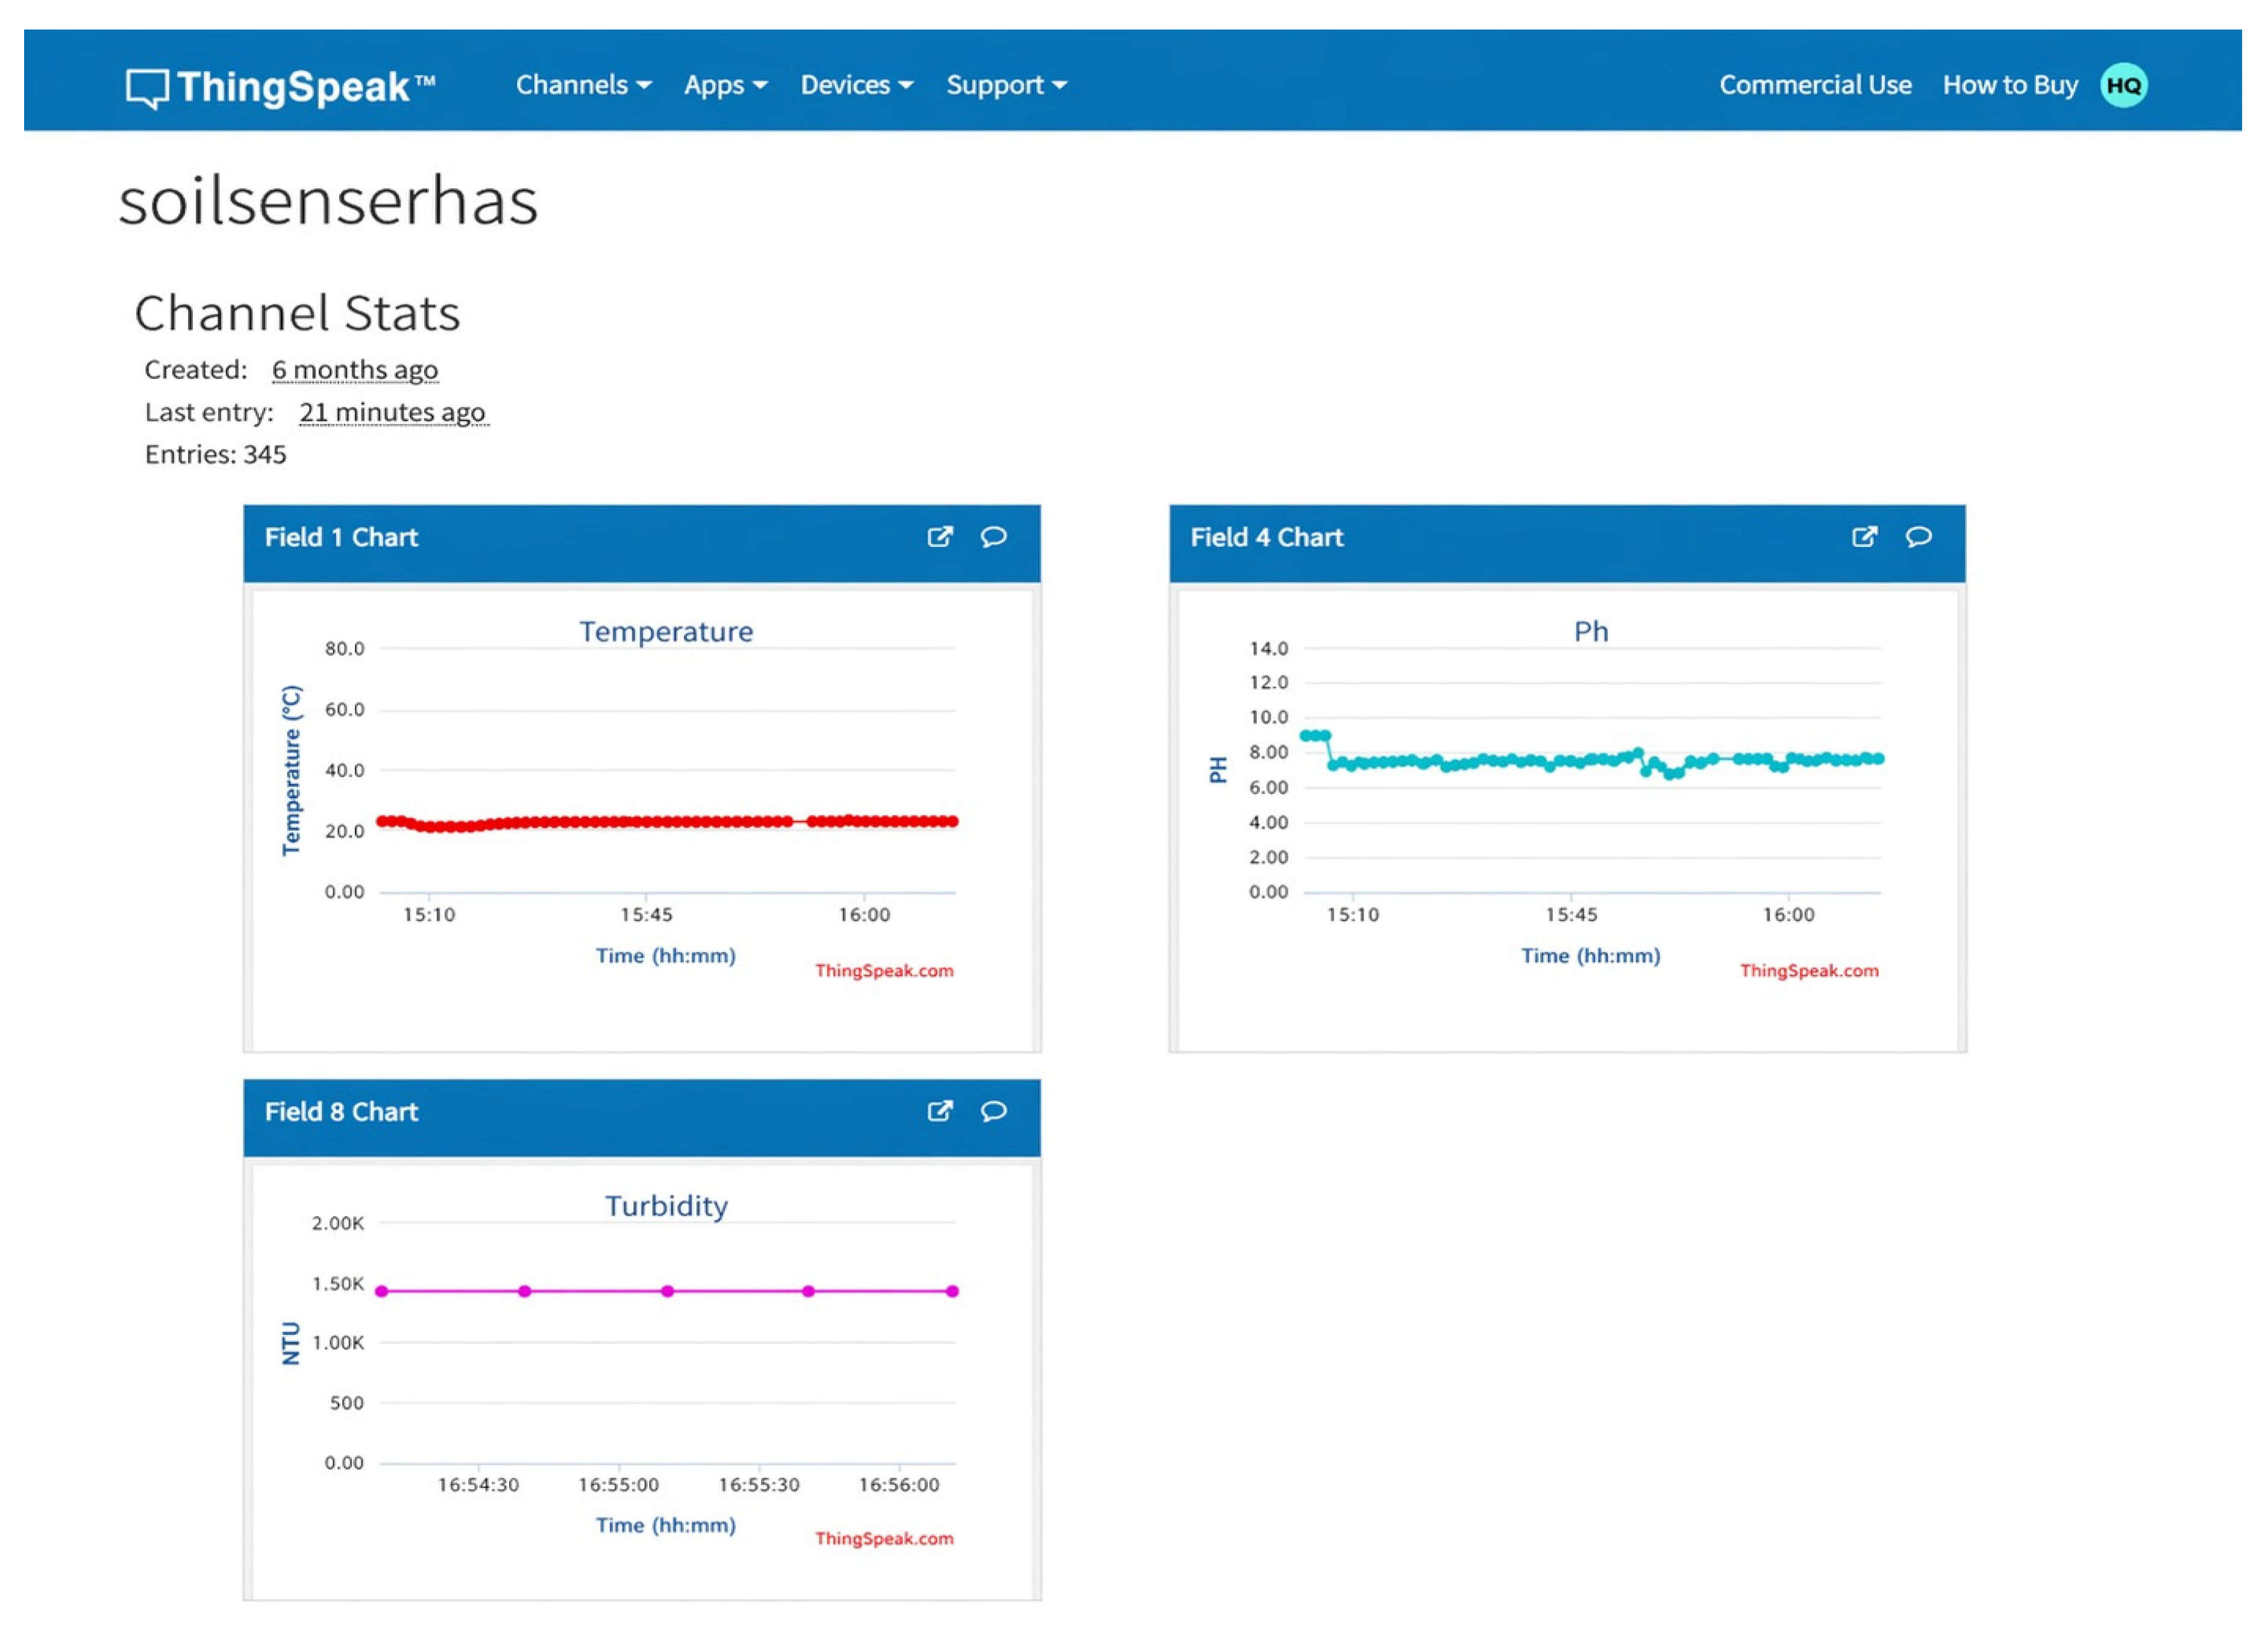
Task: Click the '6 months ago' created timestamp
Action: tap(355, 370)
